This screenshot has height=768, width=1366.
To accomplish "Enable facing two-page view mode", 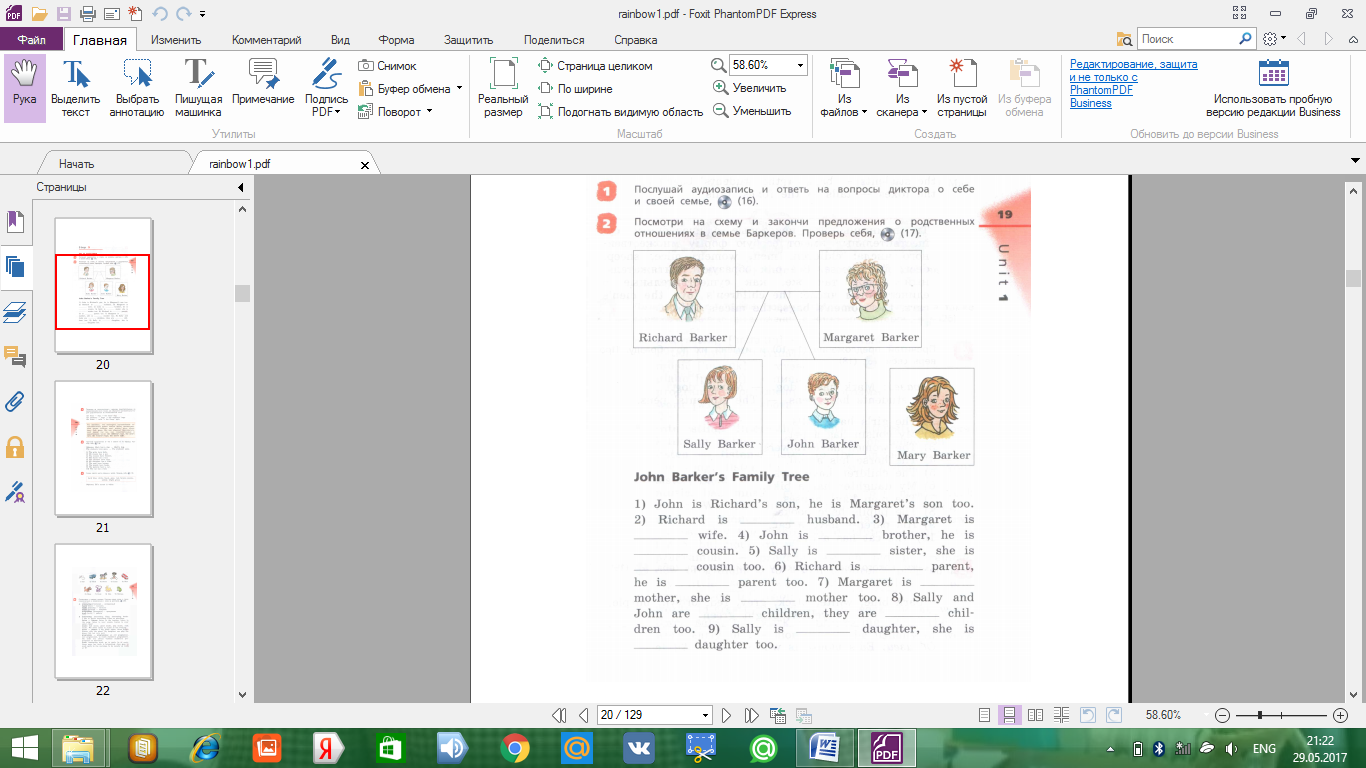I will tap(1036, 716).
